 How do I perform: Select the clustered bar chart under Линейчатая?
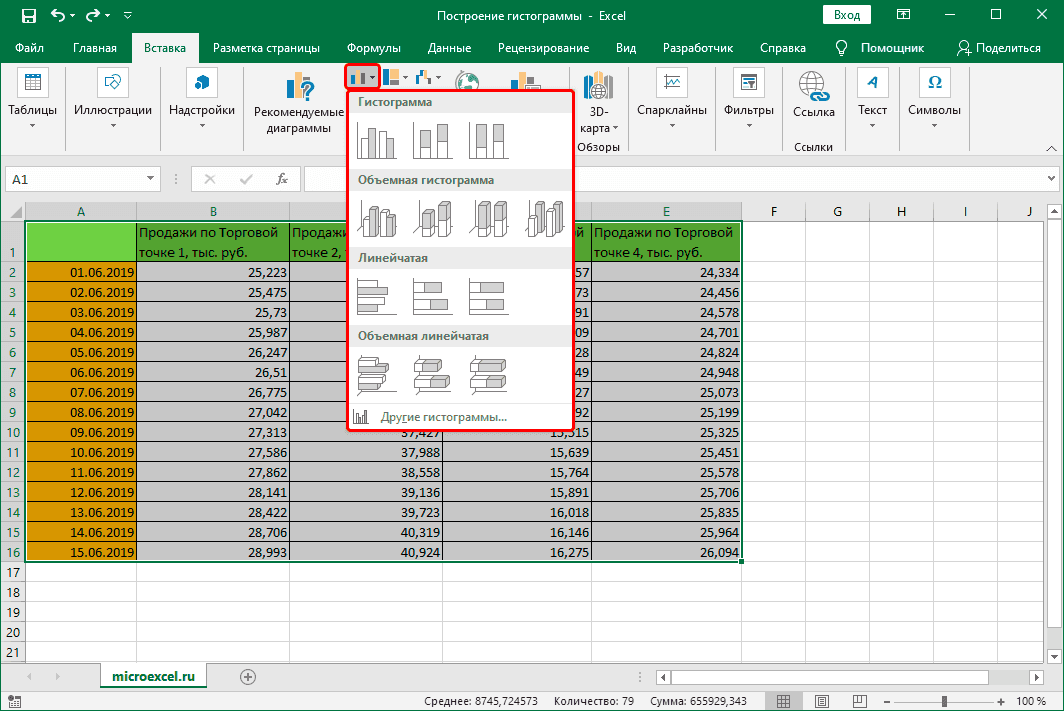pyautogui.click(x=377, y=297)
